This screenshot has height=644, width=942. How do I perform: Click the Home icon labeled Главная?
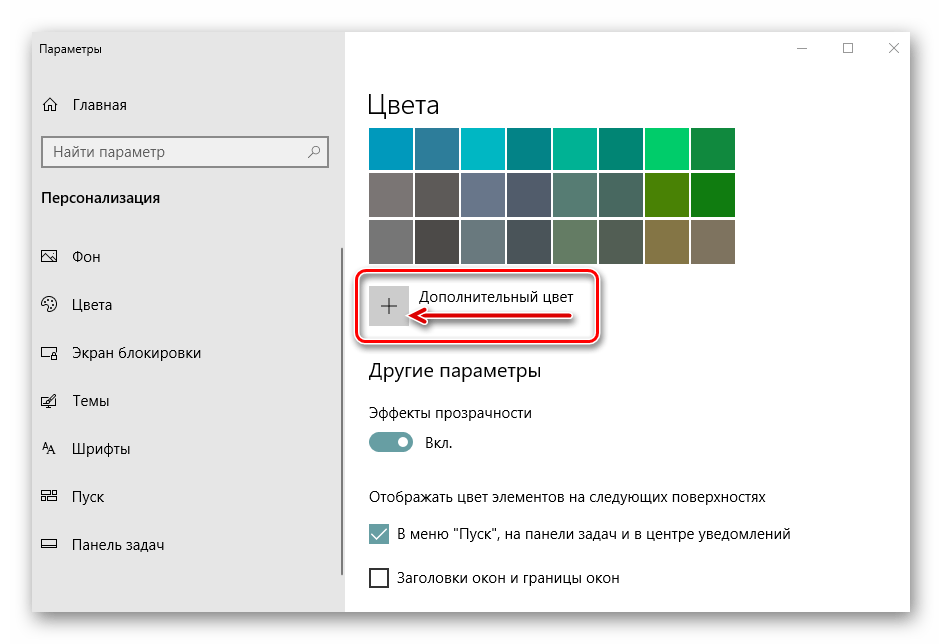49,105
